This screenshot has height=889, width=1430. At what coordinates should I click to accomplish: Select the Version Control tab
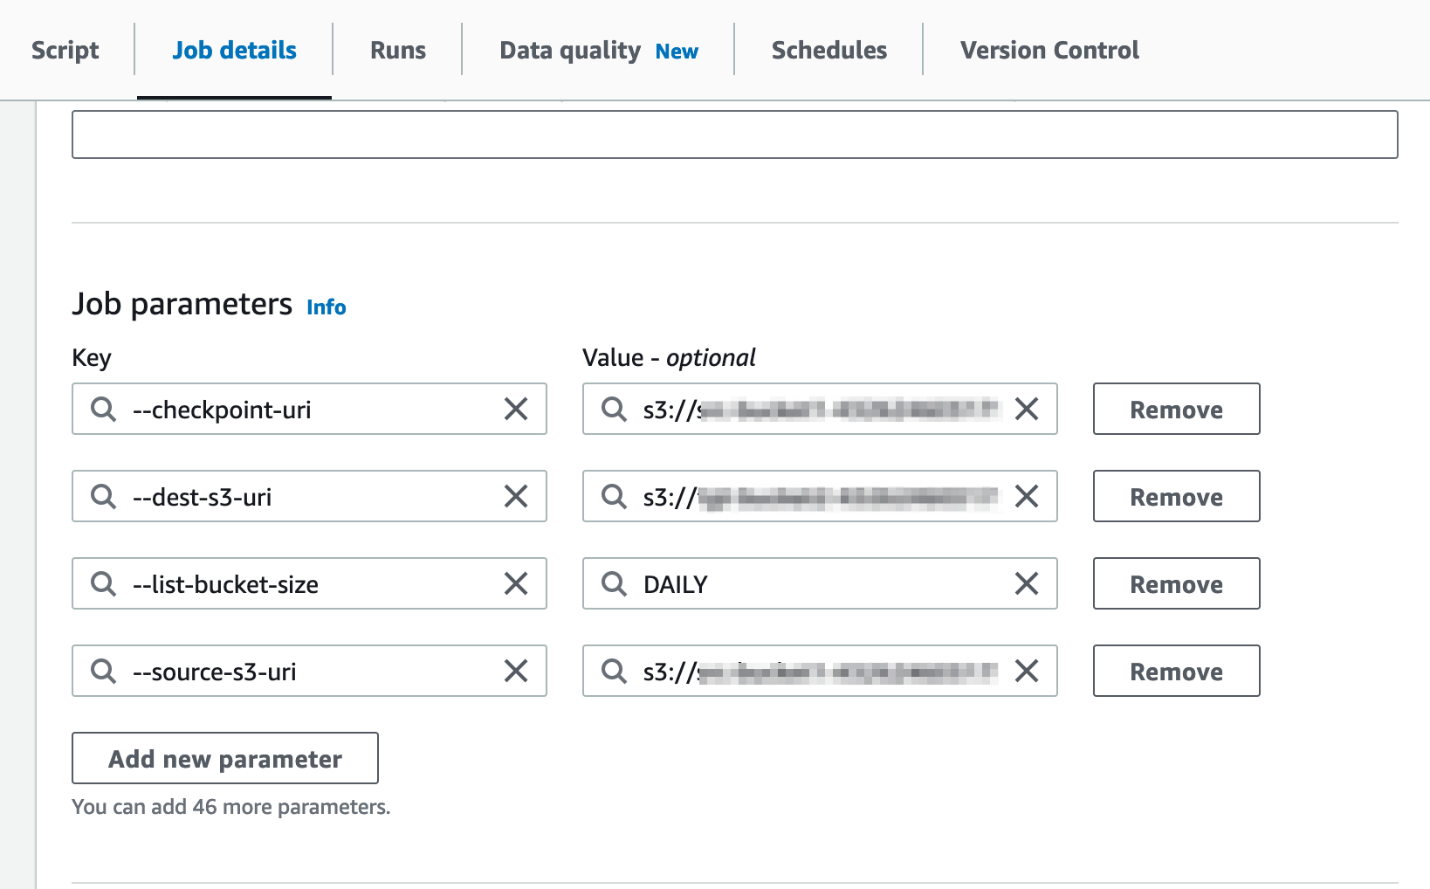click(x=1048, y=49)
